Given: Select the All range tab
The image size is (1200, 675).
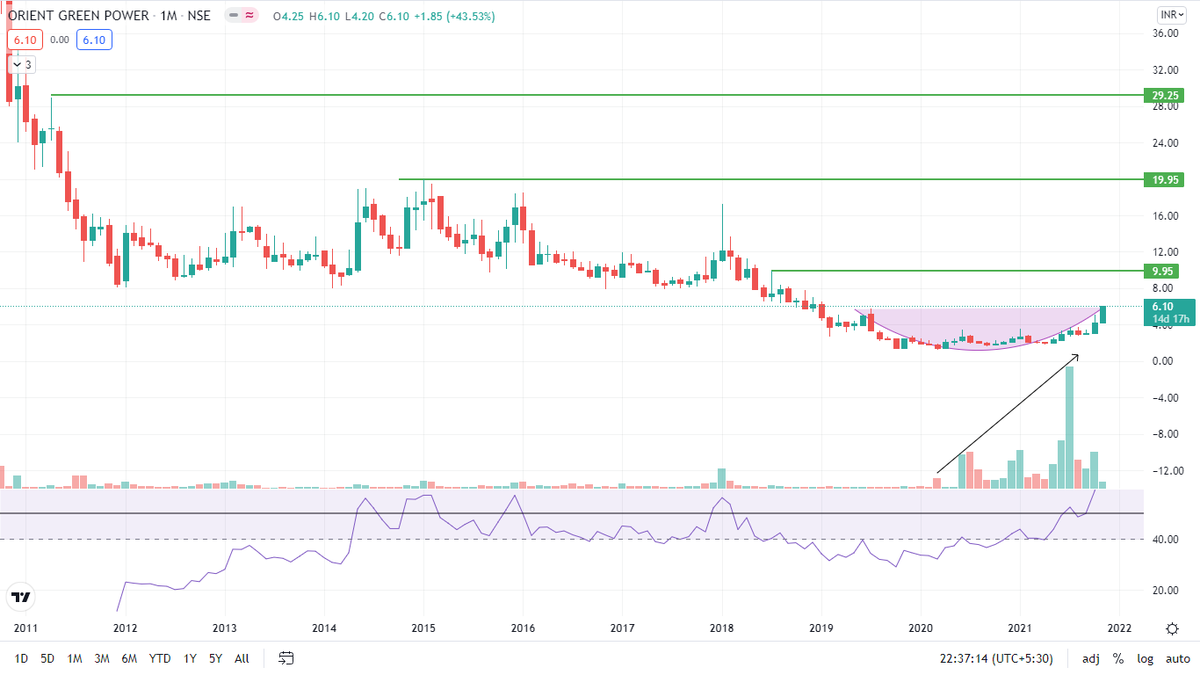Looking at the screenshot, I should pos(242,659).
